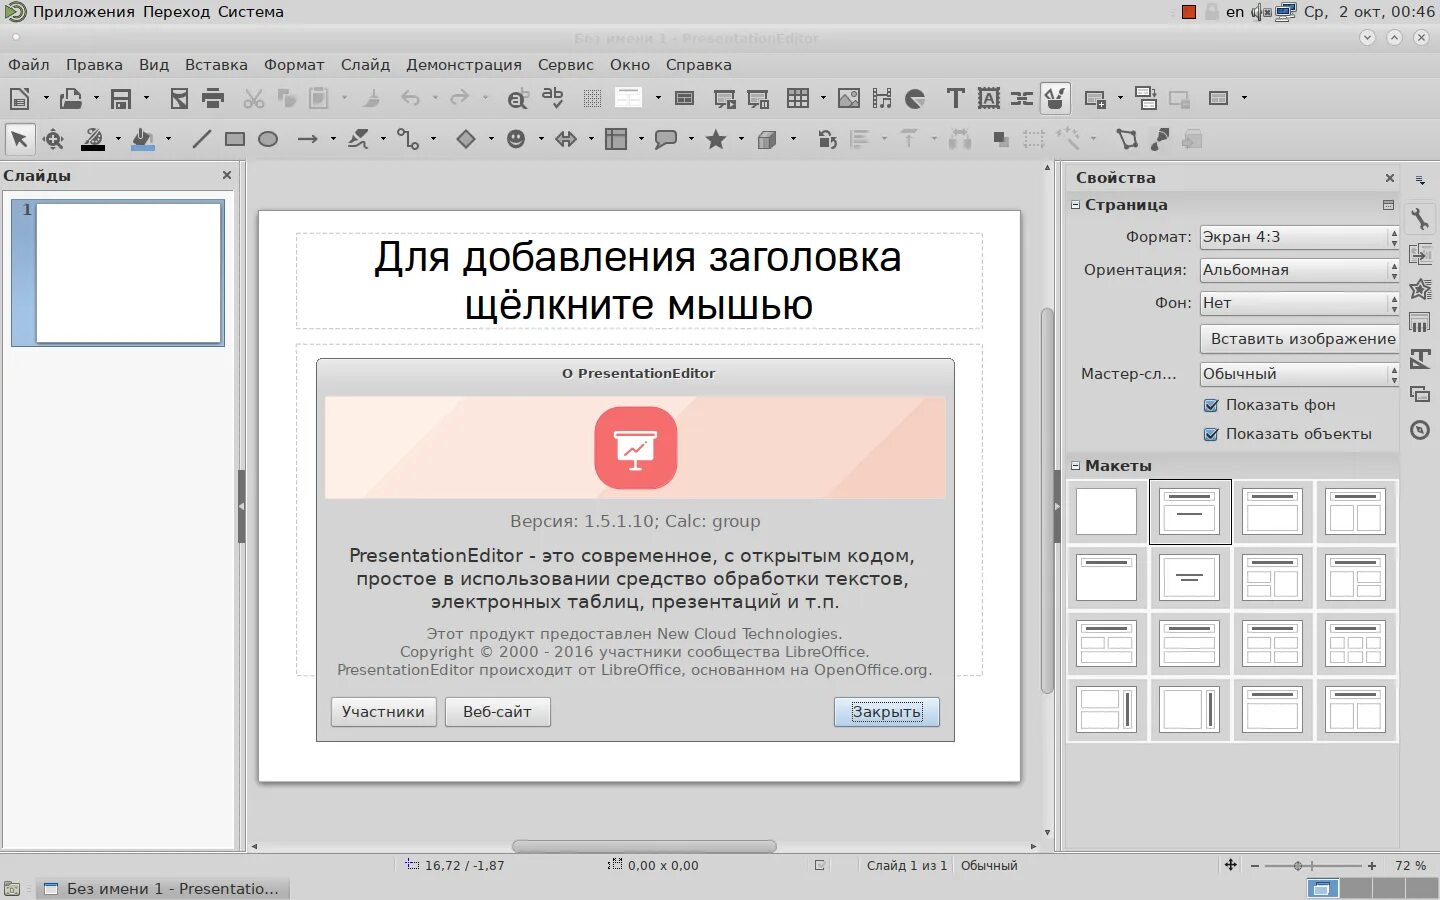Select the Line drawing tool
Viewport: 1440px width, 900px height.
(x=201, y=139)
